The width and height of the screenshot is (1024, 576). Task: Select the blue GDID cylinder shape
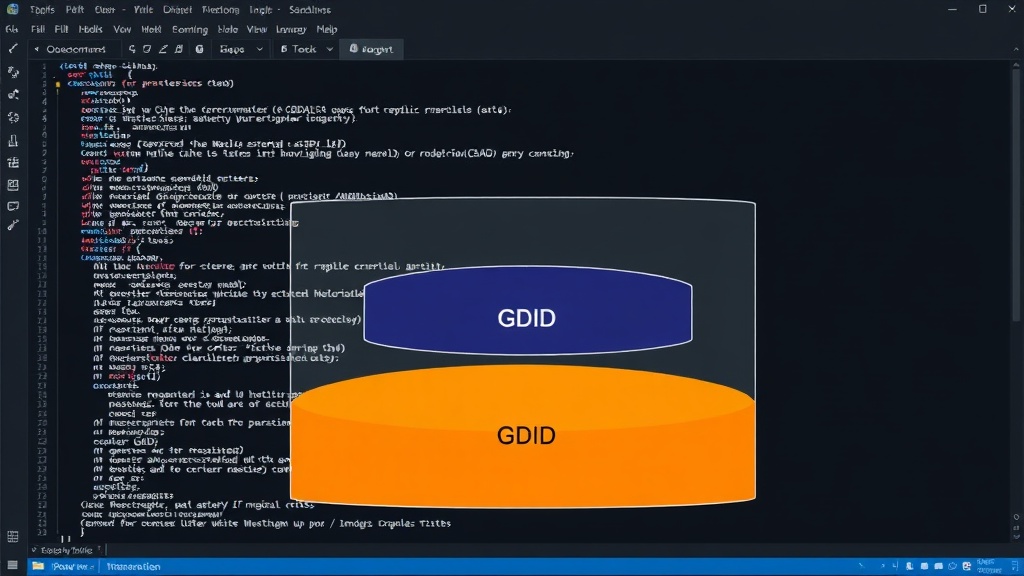tap(528, 311)
